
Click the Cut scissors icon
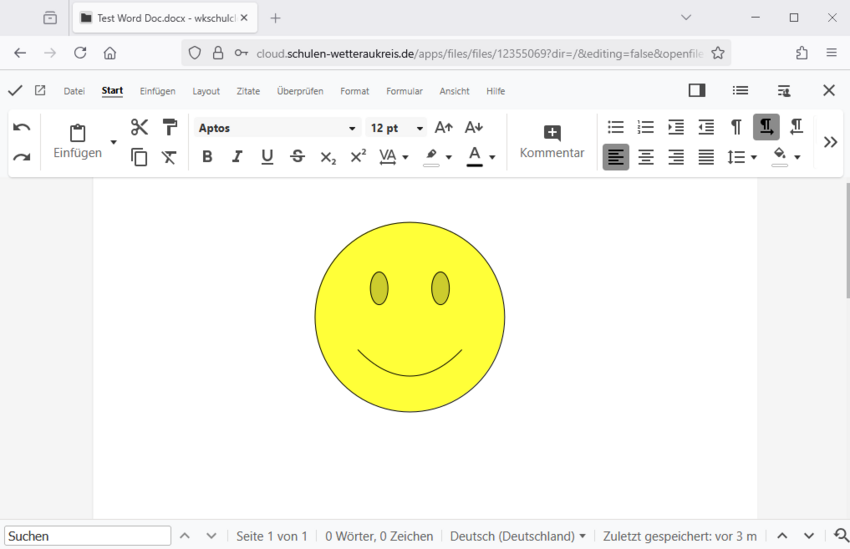coord(139,127)
